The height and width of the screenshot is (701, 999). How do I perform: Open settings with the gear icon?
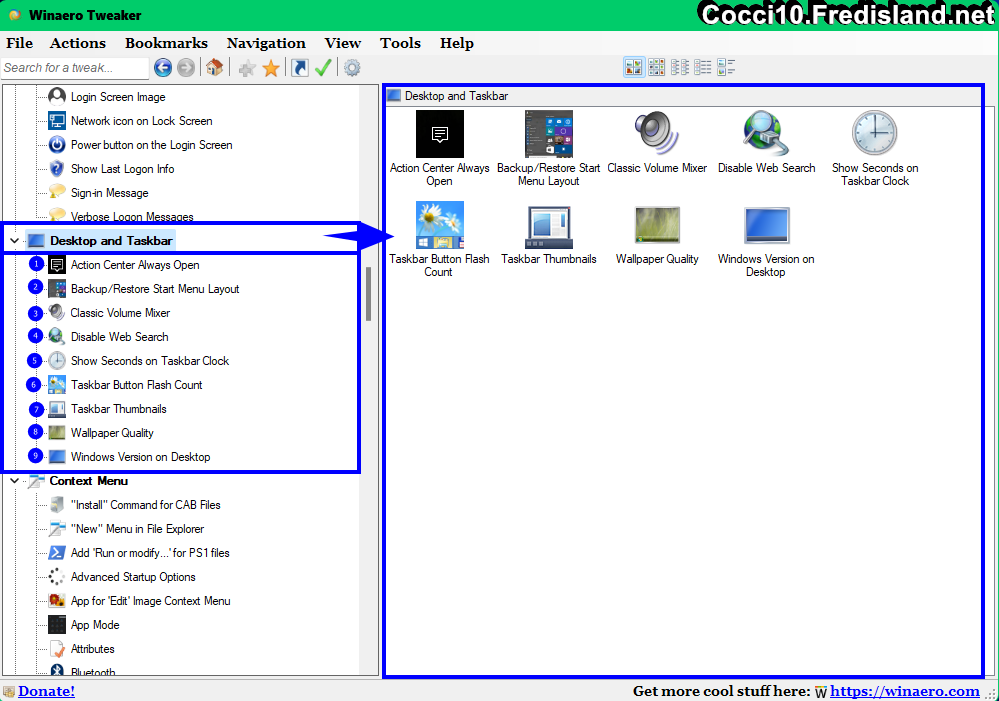[352, 68]
